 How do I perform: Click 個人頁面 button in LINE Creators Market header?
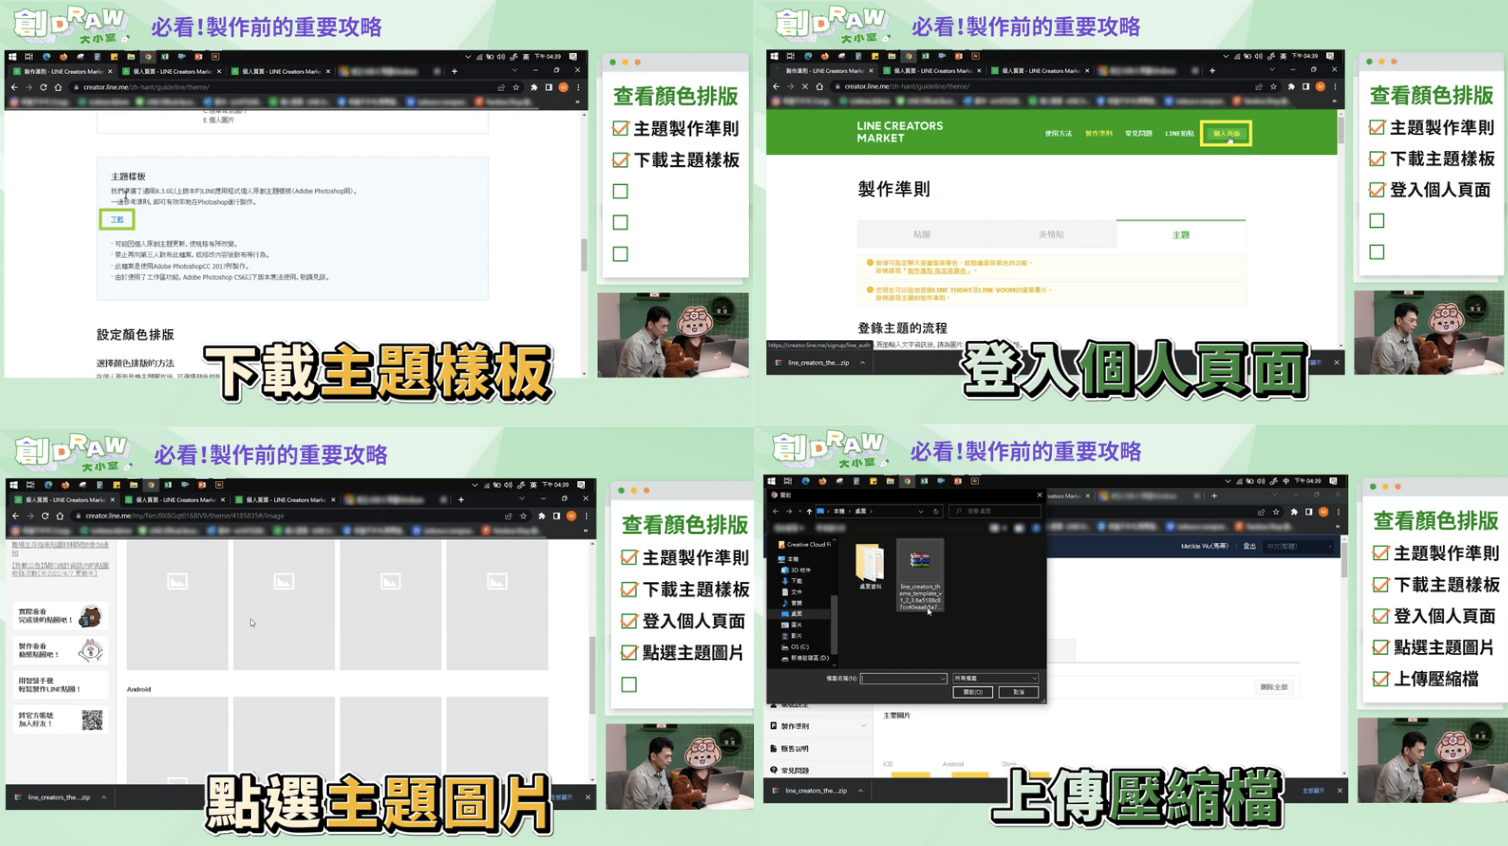[1226, 133]
